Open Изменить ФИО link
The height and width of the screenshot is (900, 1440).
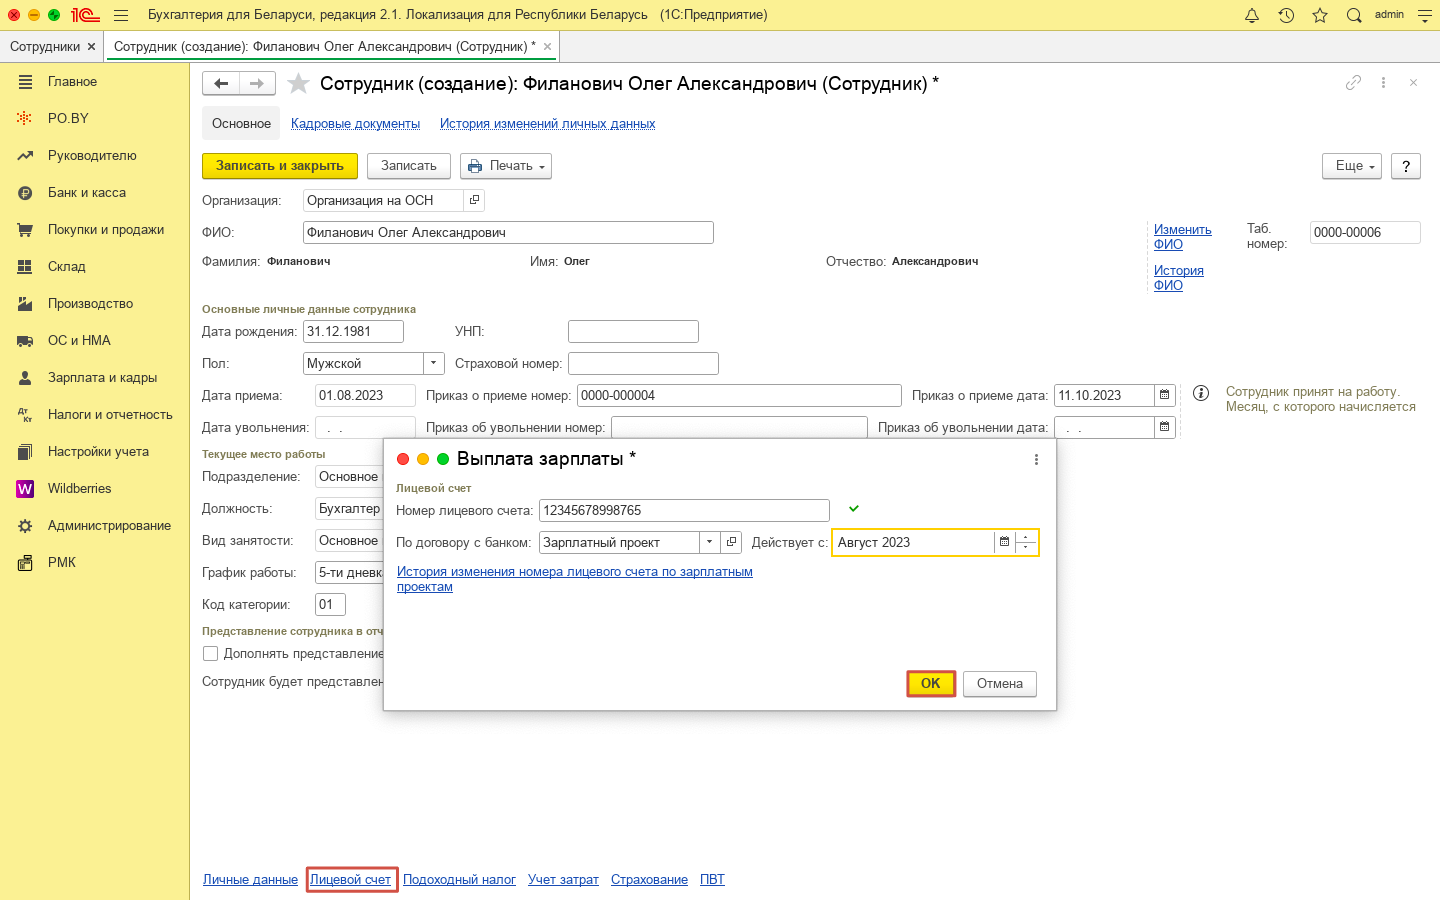1182,236
